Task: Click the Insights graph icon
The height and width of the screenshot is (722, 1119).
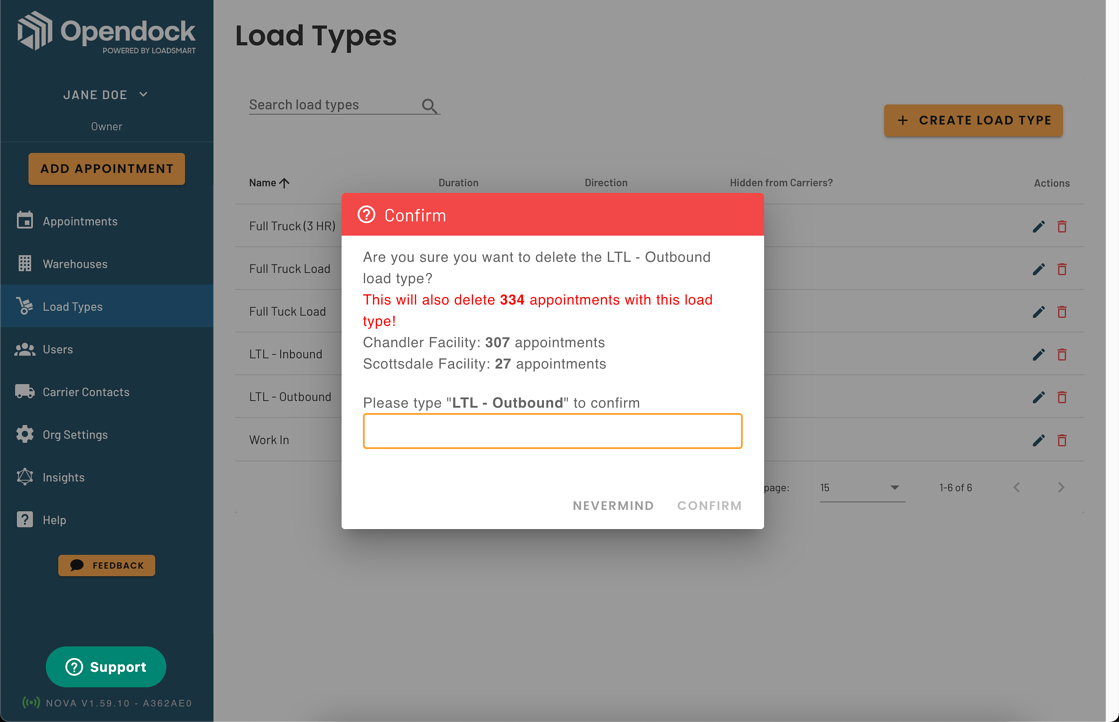Action: [x=25, y=477]
